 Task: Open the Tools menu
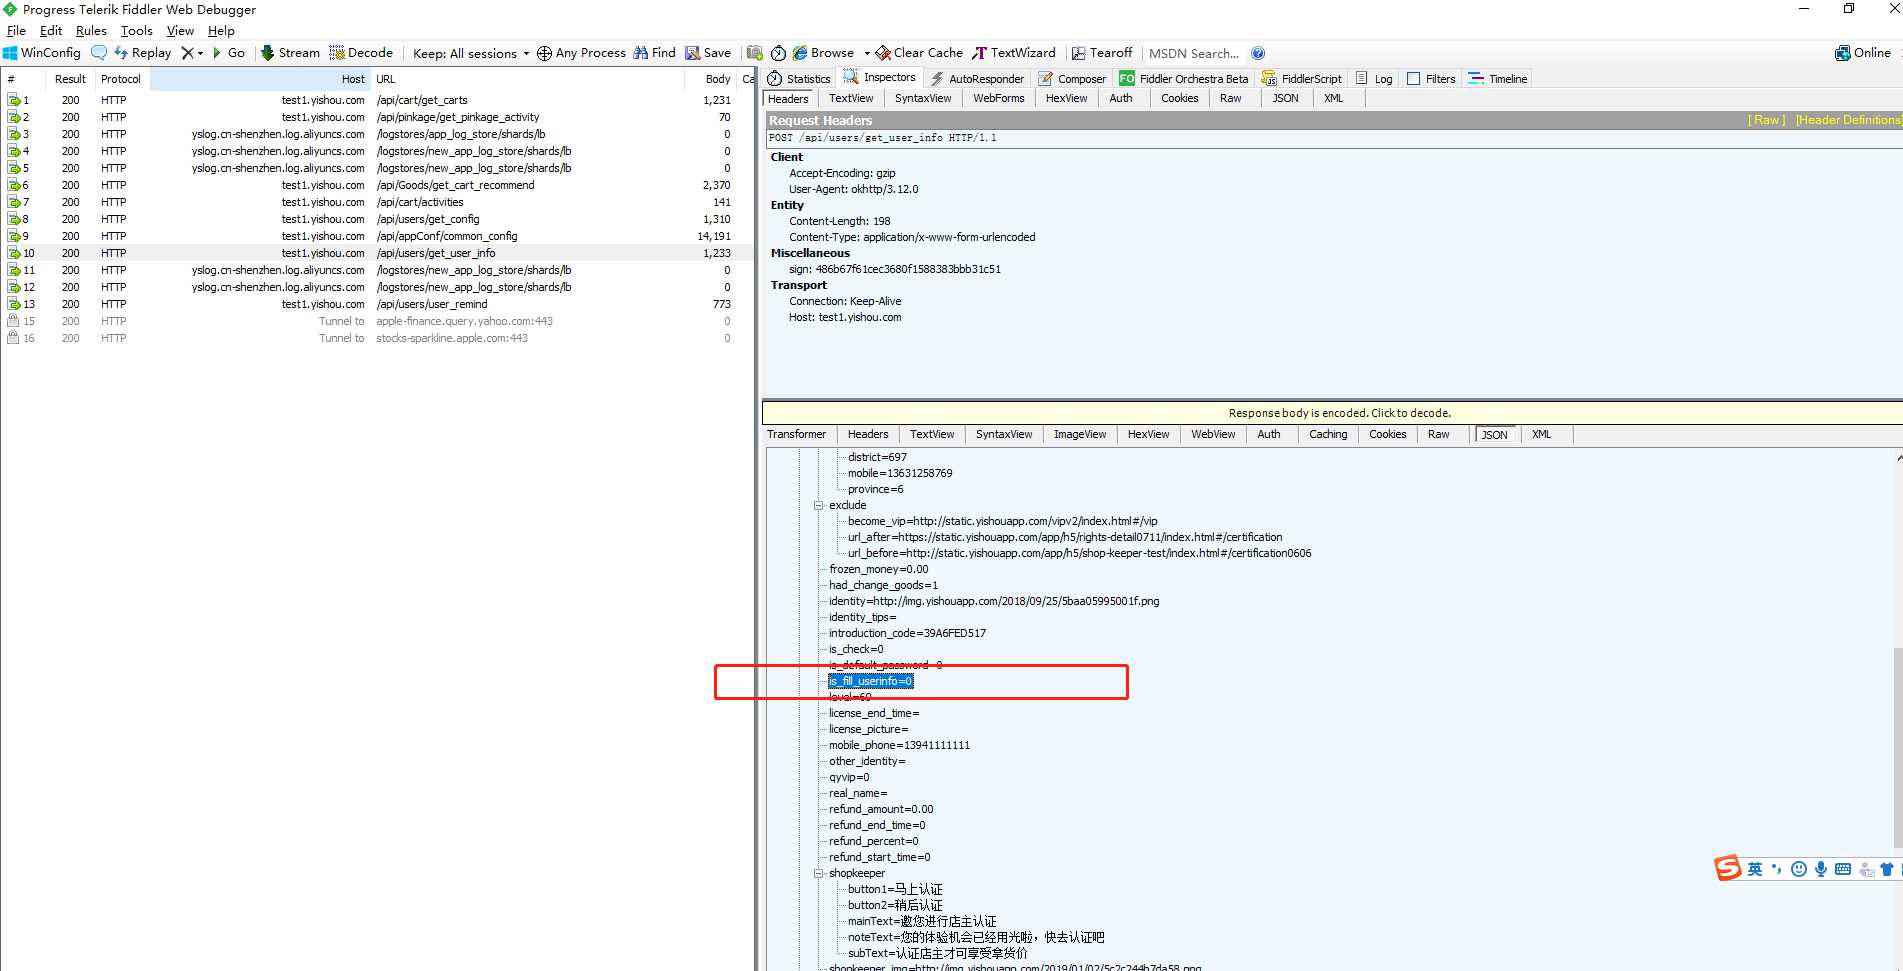coord(137,31)
